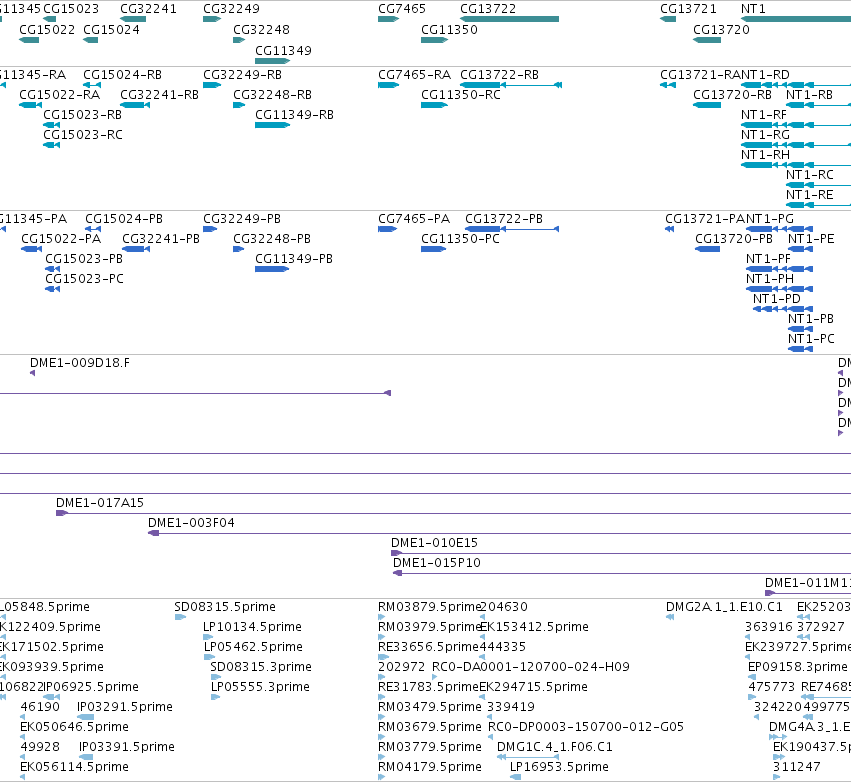Click EST SD08315.3prime
The width and height of the screenshot is (851, 782).
pos(261,667)
